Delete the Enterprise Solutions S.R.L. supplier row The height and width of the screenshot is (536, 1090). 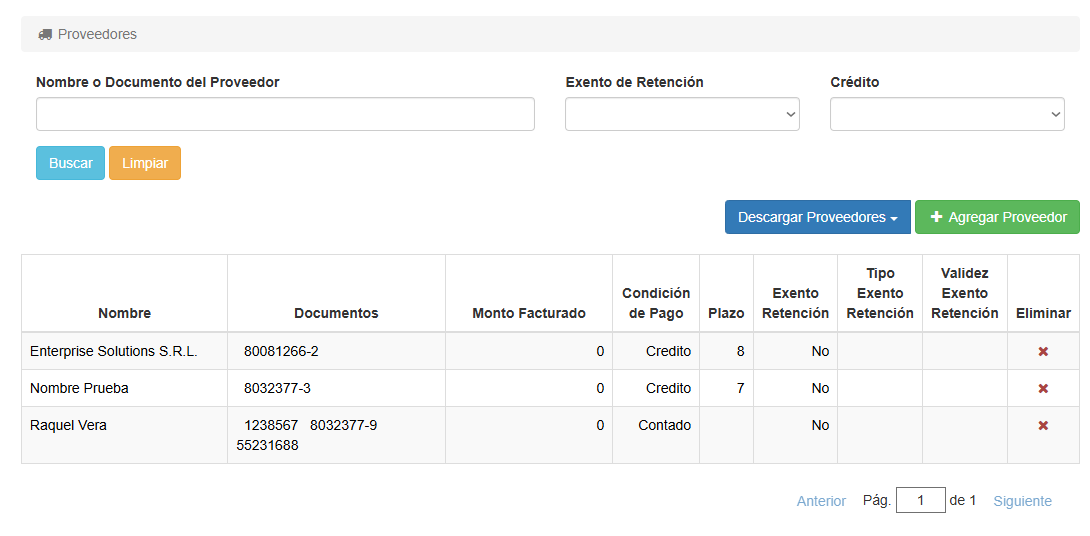[1043, 352]
